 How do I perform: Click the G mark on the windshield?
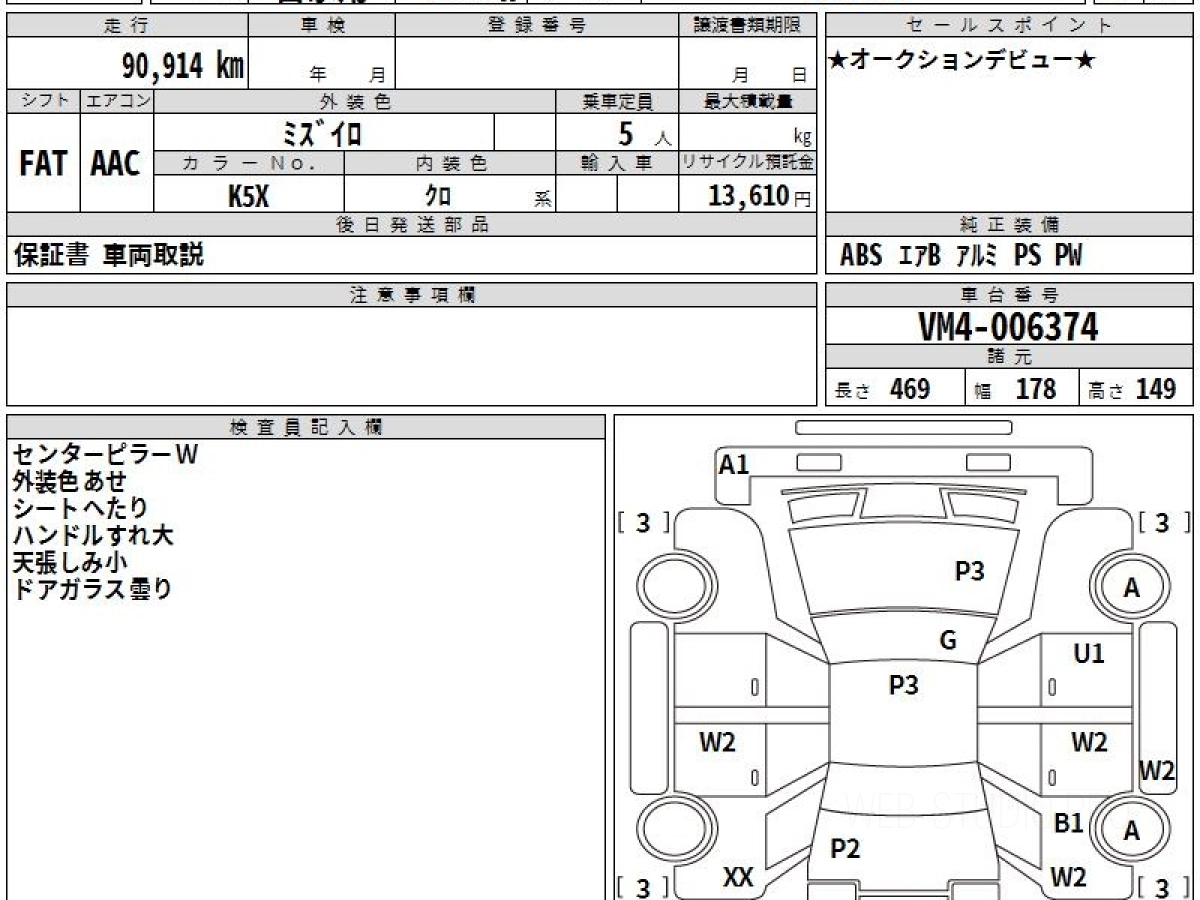948,641
